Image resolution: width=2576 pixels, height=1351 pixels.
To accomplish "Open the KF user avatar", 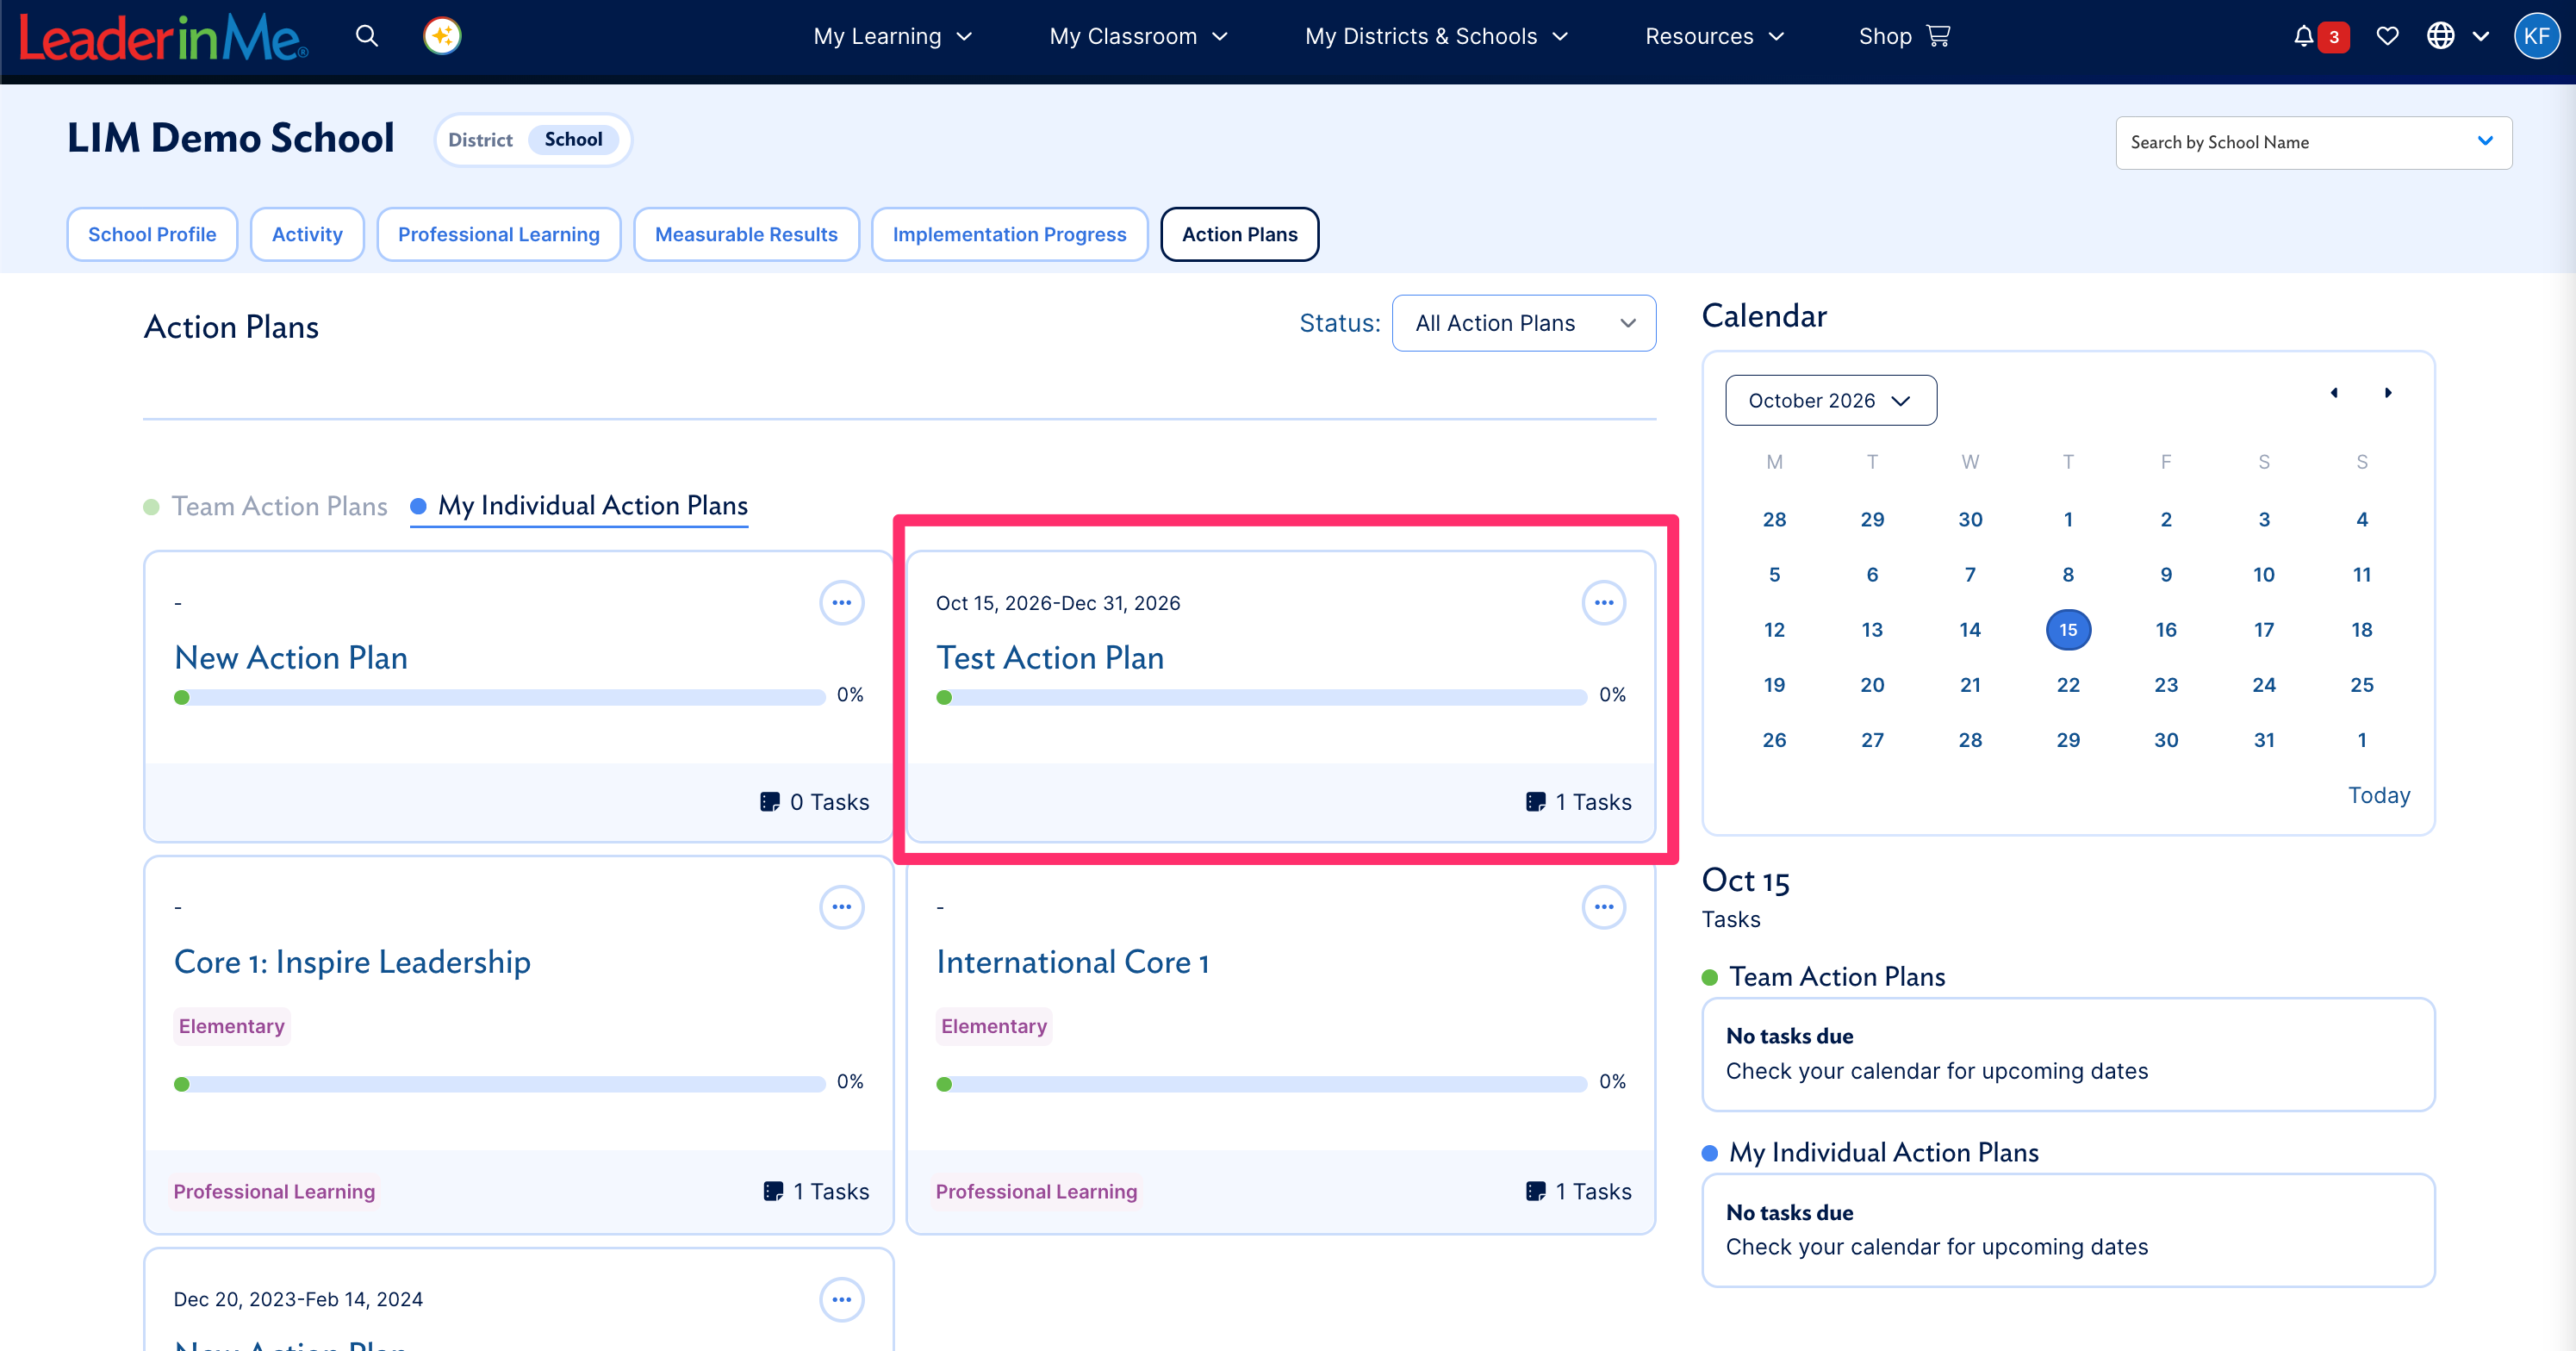I will (2536, 36).
